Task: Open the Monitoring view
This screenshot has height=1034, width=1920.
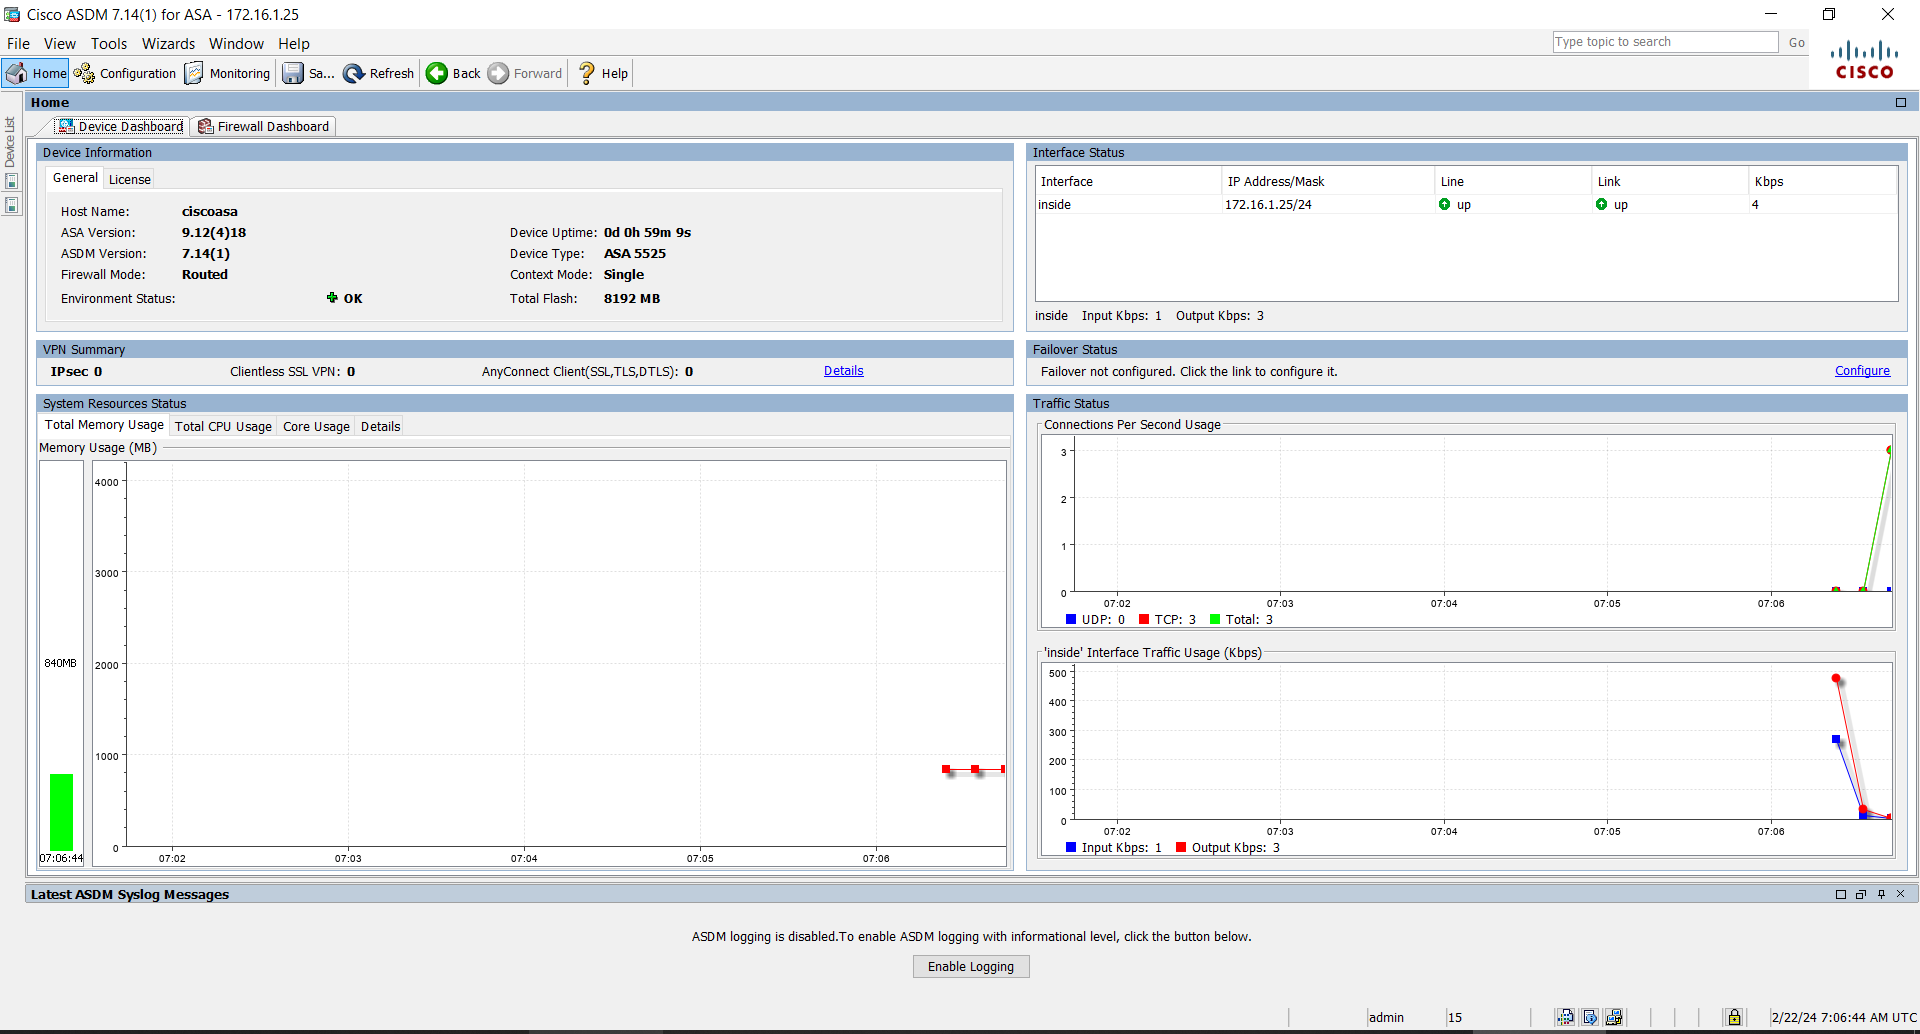Action: click(x=228, y=73)
